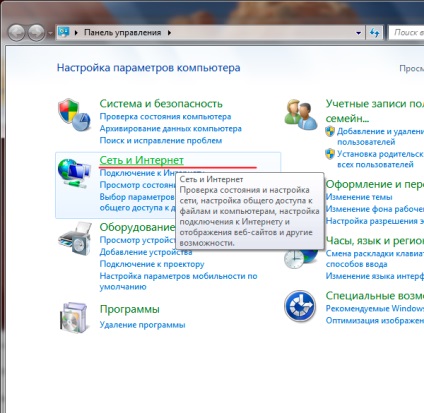
Task: Click the Оборудование printer icon
Action: (75, 238)
